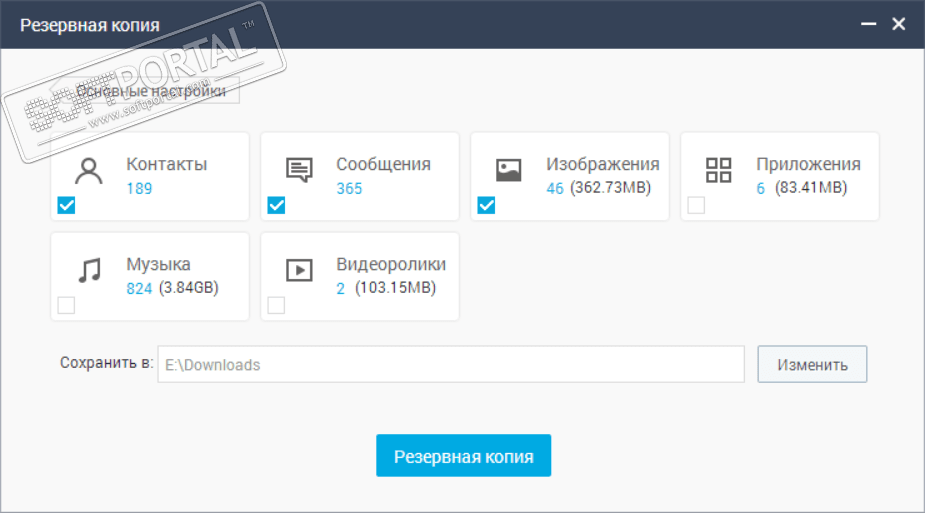This screenshot has width=925, height=513.
Task: Uncheck the Контакты checkbox
Action: (x=67, y=205)
